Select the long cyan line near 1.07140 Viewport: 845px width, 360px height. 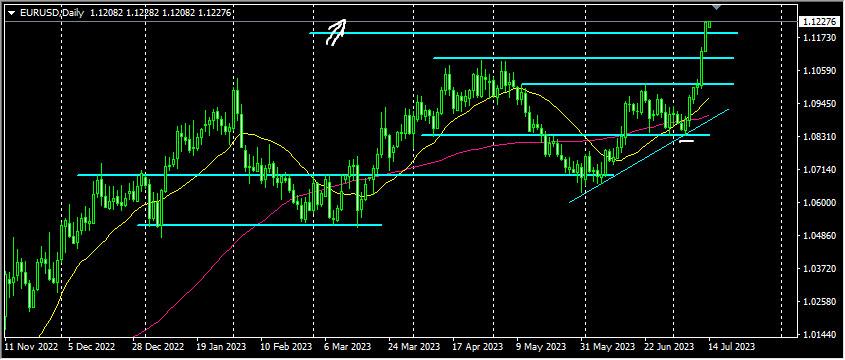tap(345, 175)
